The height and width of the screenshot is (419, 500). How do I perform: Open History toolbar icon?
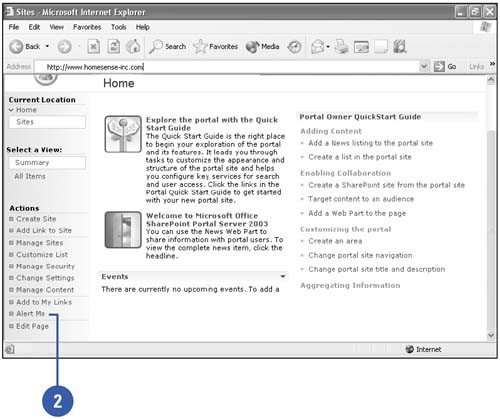(295, 47)
